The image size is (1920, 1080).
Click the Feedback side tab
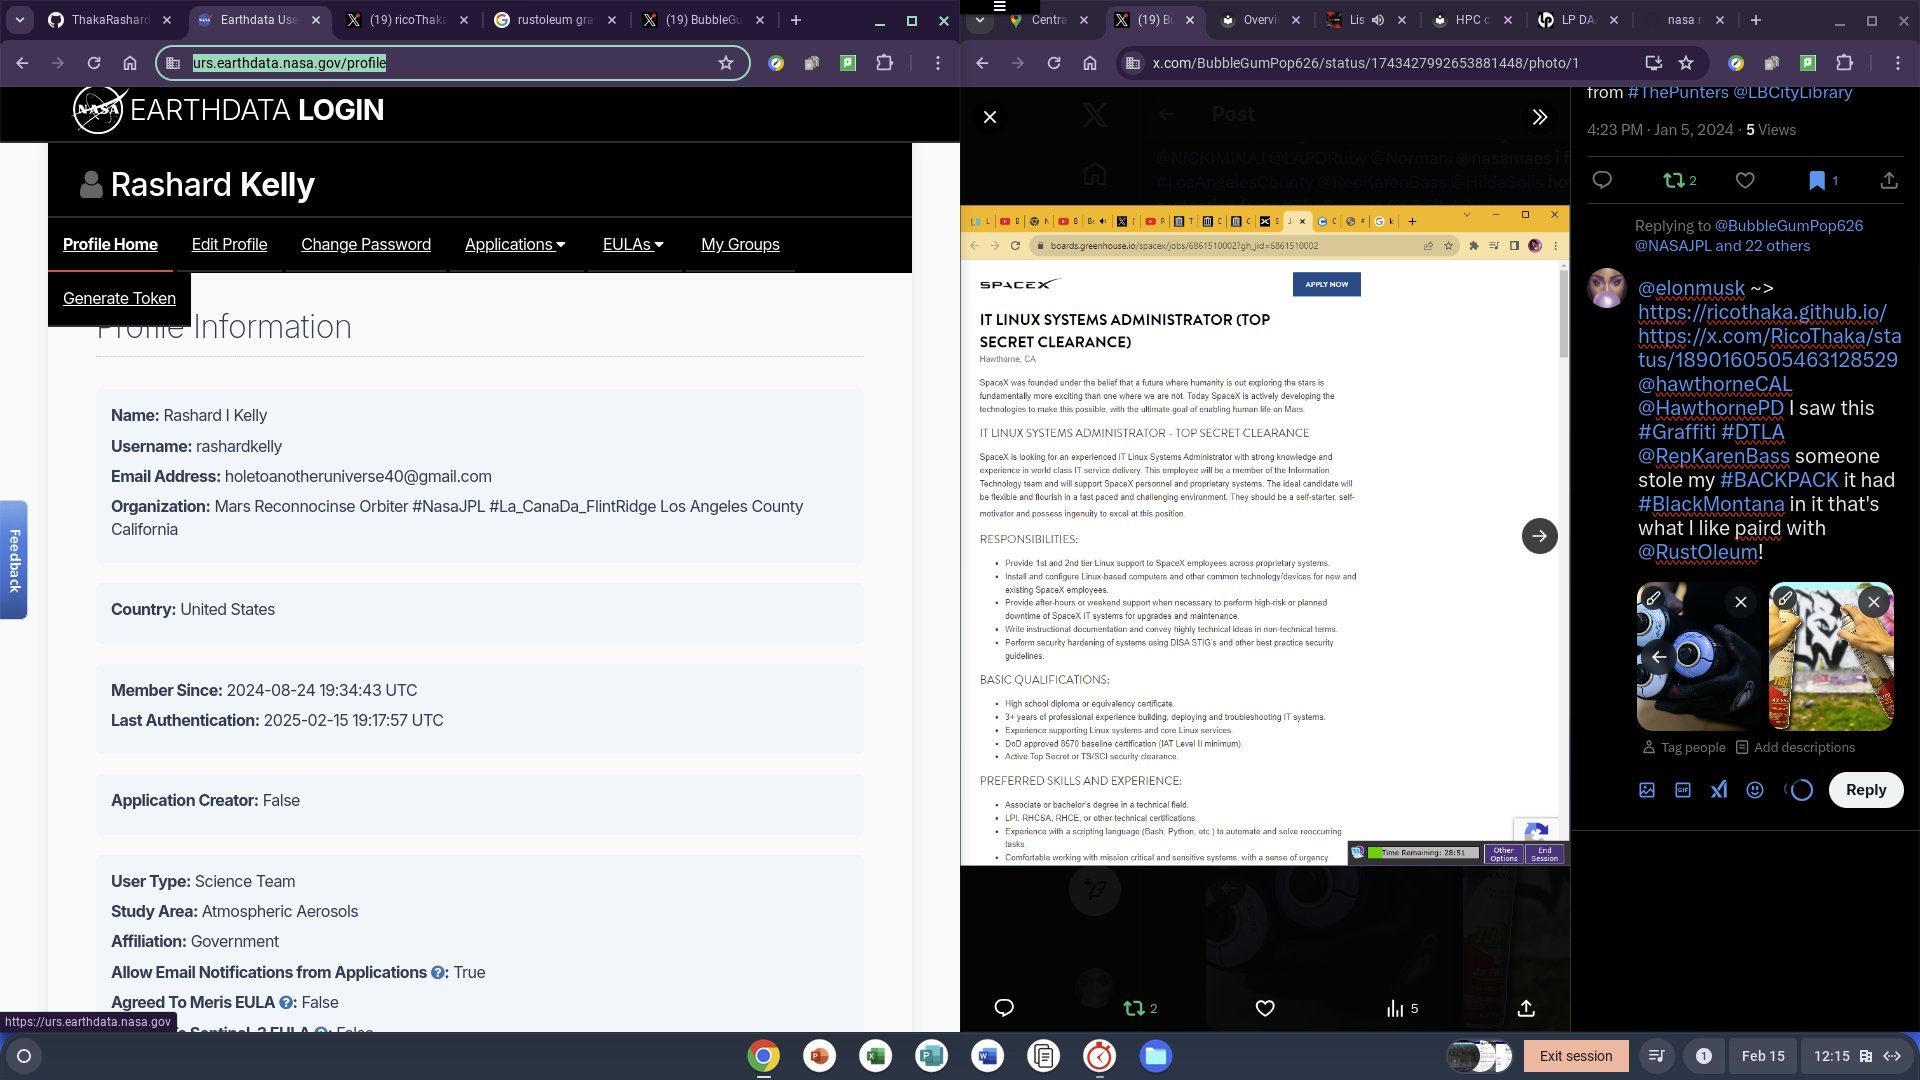point(14,560)
